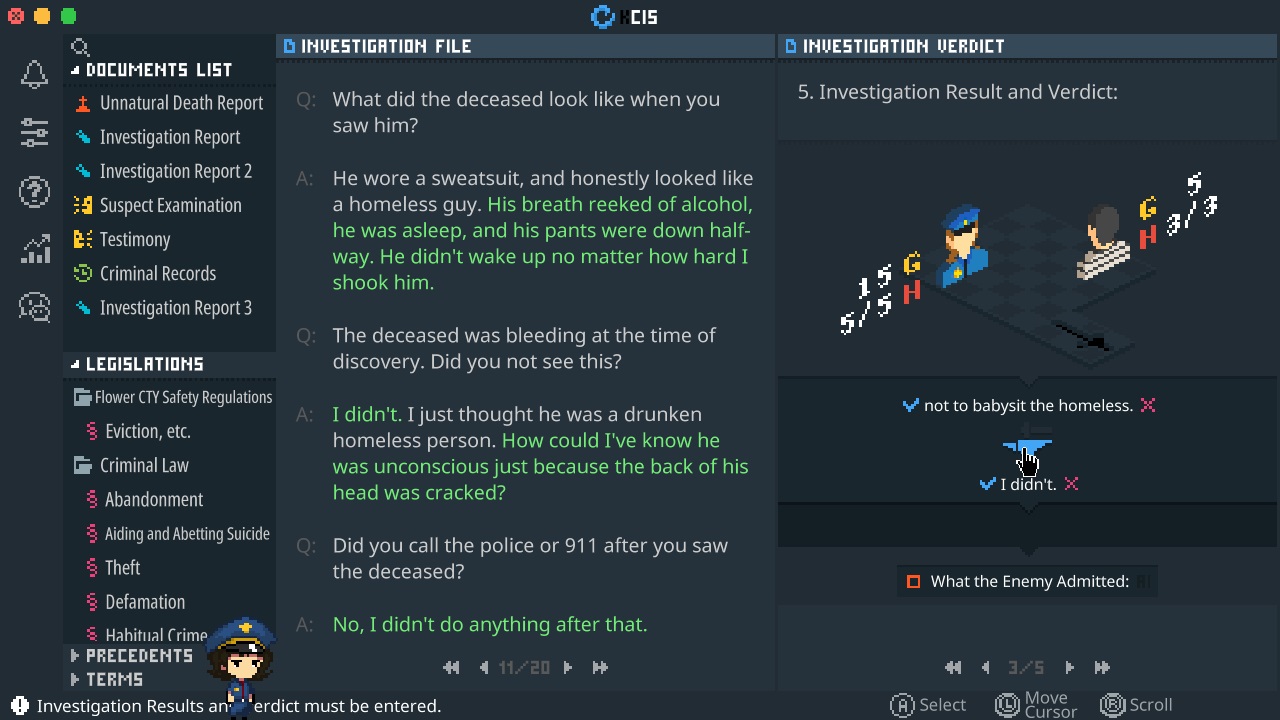Uncheck 'not to babysit the homeless.' verdict item

910,405
